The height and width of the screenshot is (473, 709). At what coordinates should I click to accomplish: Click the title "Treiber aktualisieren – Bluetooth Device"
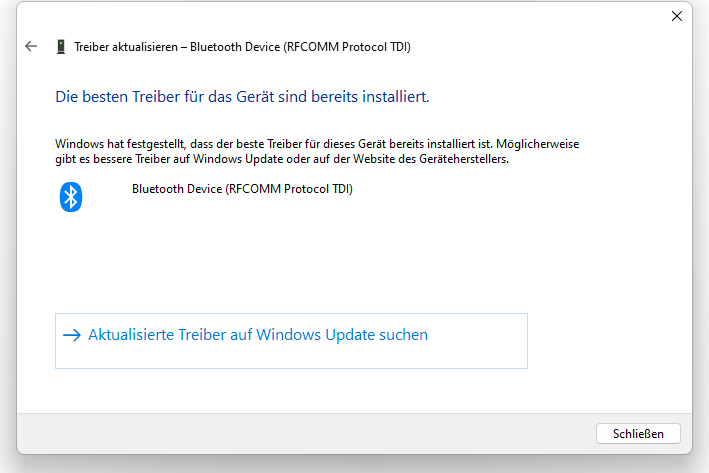pyautogui.click(x=242, y=47)
